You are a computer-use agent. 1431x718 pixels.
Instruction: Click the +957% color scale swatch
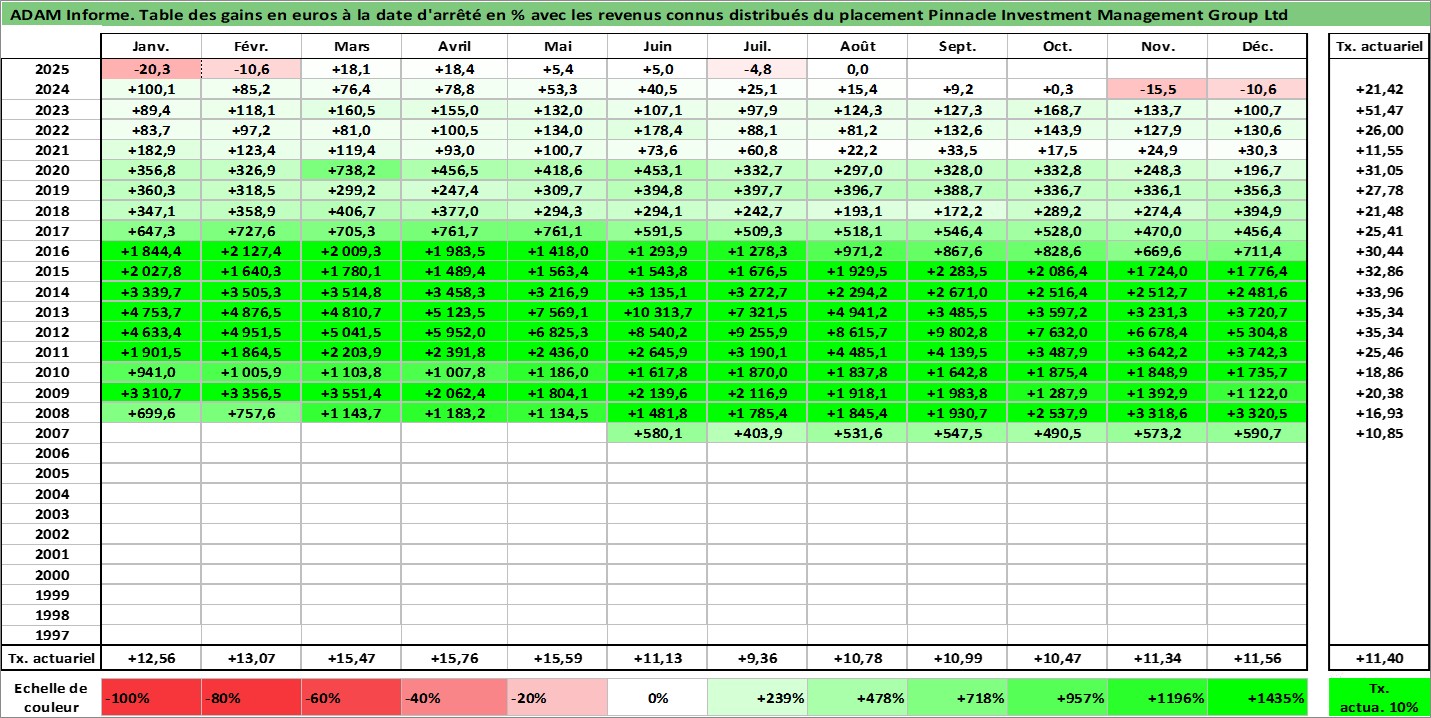coord(1058,698)
